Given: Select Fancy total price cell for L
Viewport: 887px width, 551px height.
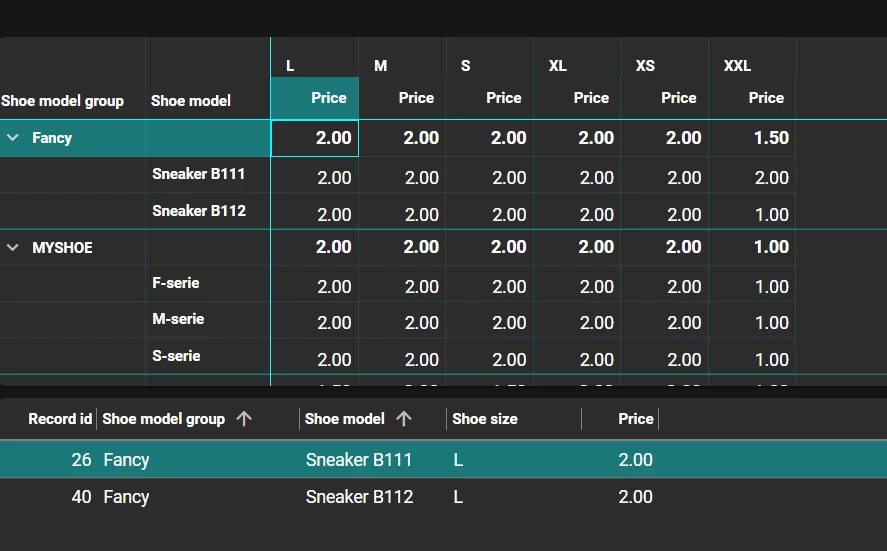Looking at the screenshot, I should click(315, 138).
